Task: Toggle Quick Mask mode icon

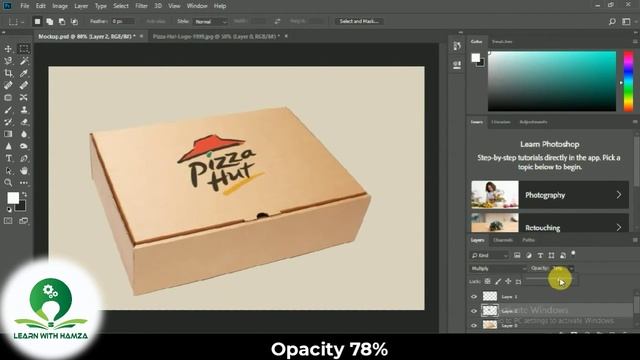Action: coord(8,221)
